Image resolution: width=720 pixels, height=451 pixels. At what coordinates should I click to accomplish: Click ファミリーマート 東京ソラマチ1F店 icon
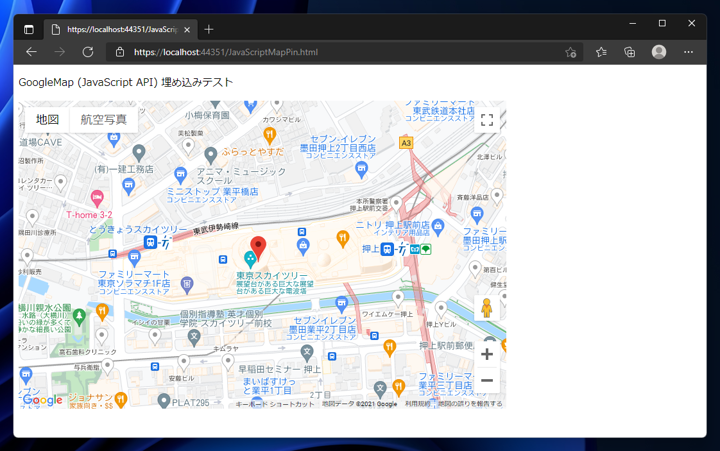(x=134, y=258)
